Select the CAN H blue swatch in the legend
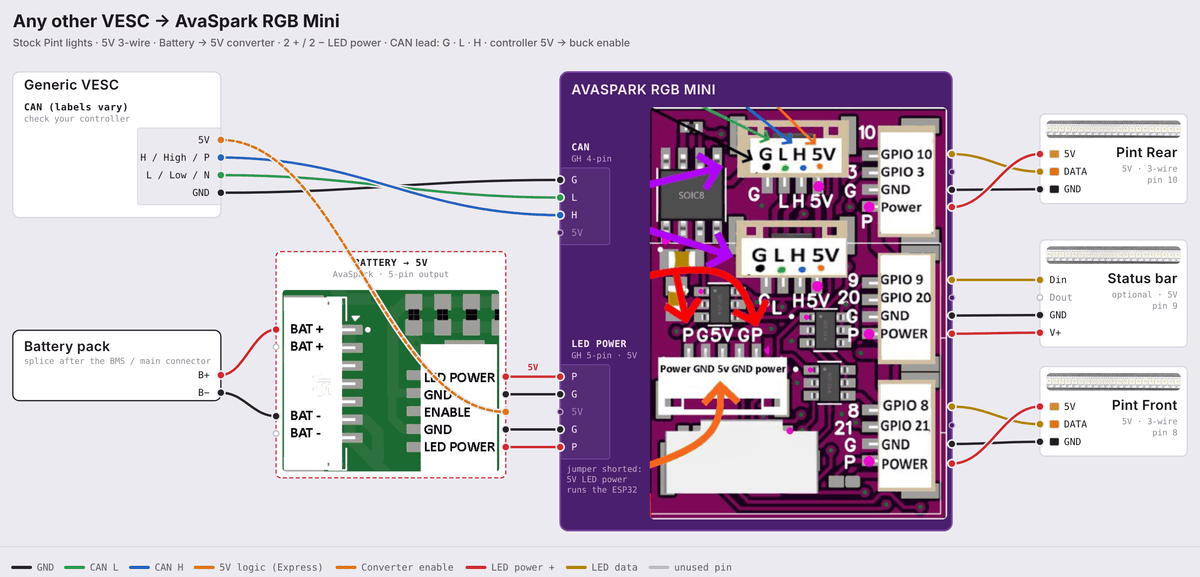1200x577 pixels. pos(139,567)
